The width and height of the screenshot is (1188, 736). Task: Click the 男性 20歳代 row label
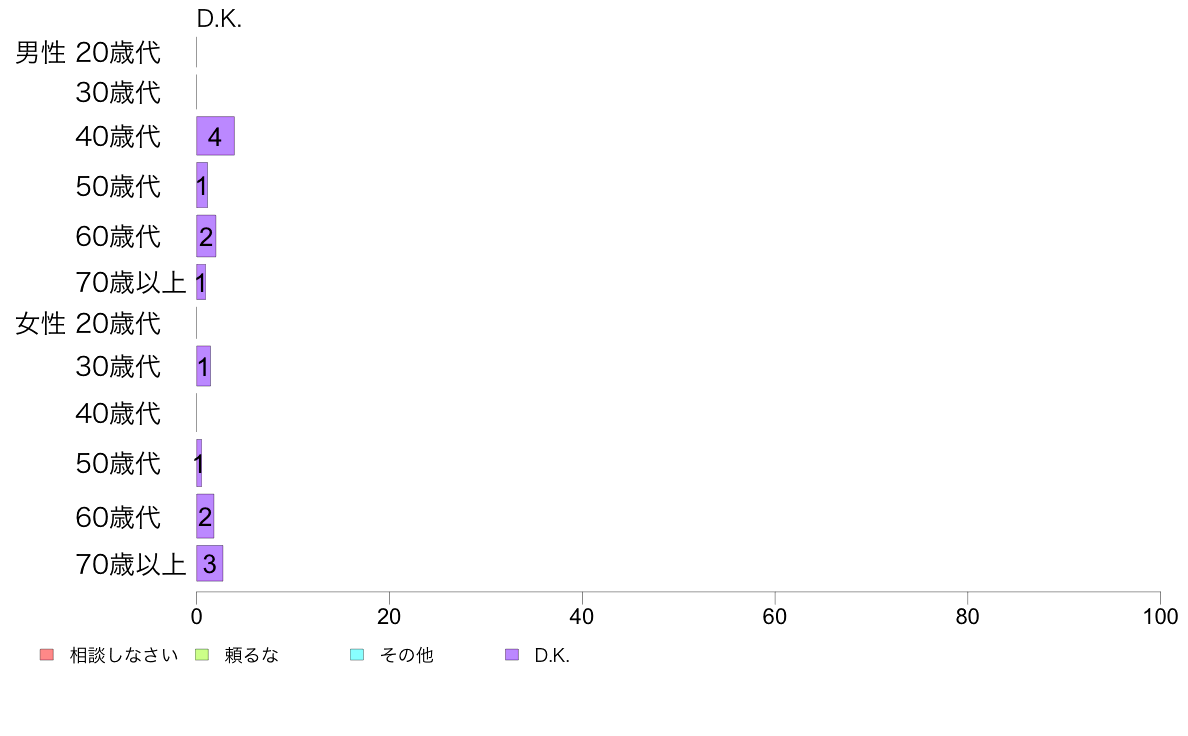[88, 52]
